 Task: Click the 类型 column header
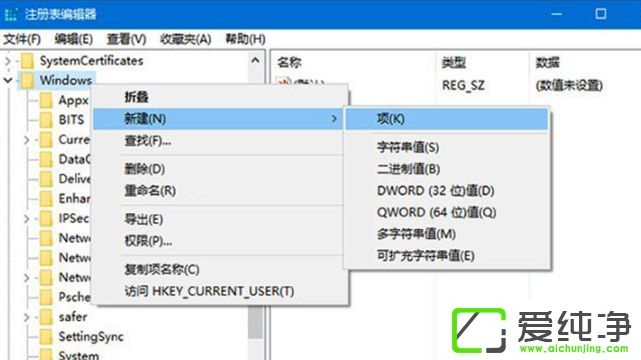point(454,63)
